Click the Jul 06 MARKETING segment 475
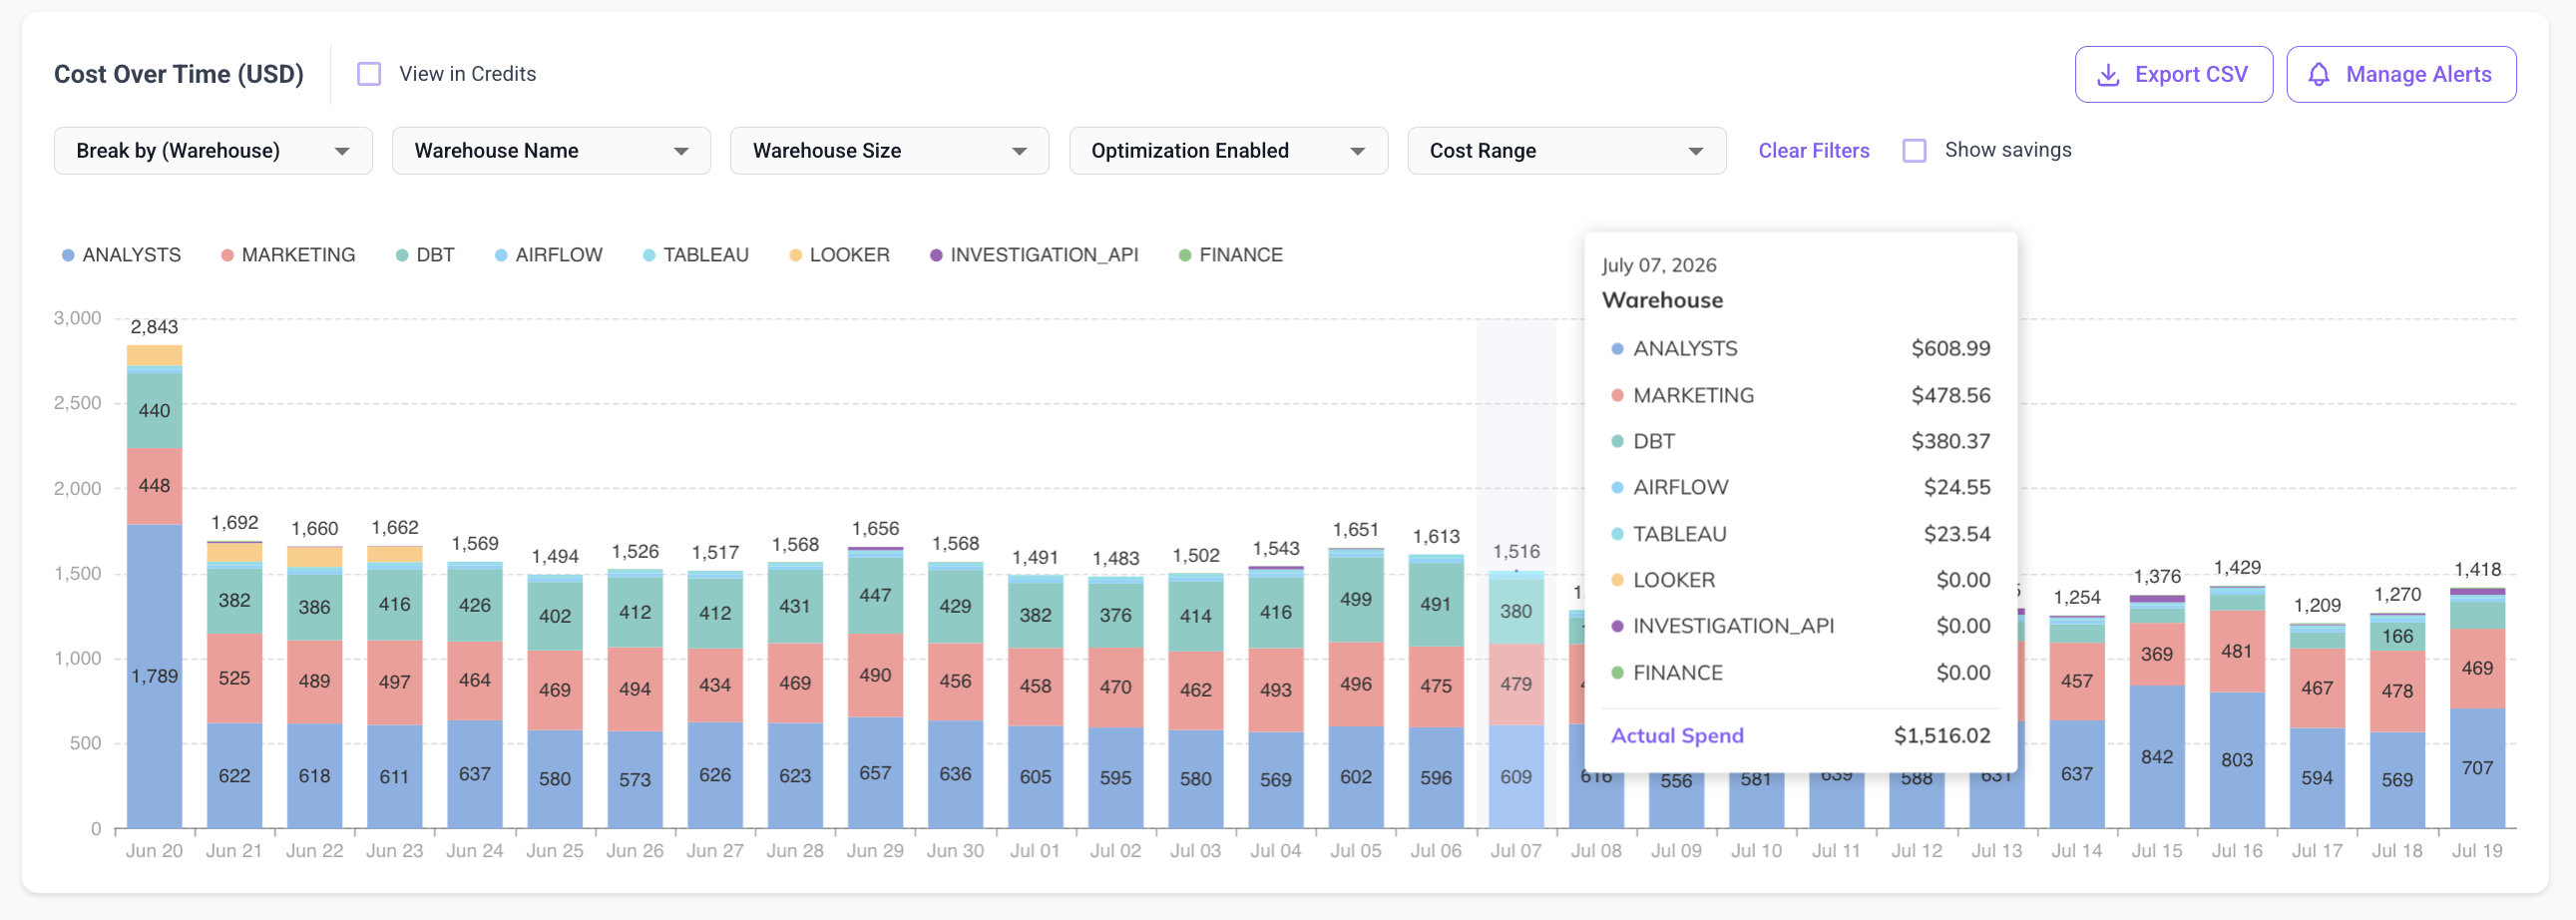This screenshot has width=2576, height=920. (1436, 687)
